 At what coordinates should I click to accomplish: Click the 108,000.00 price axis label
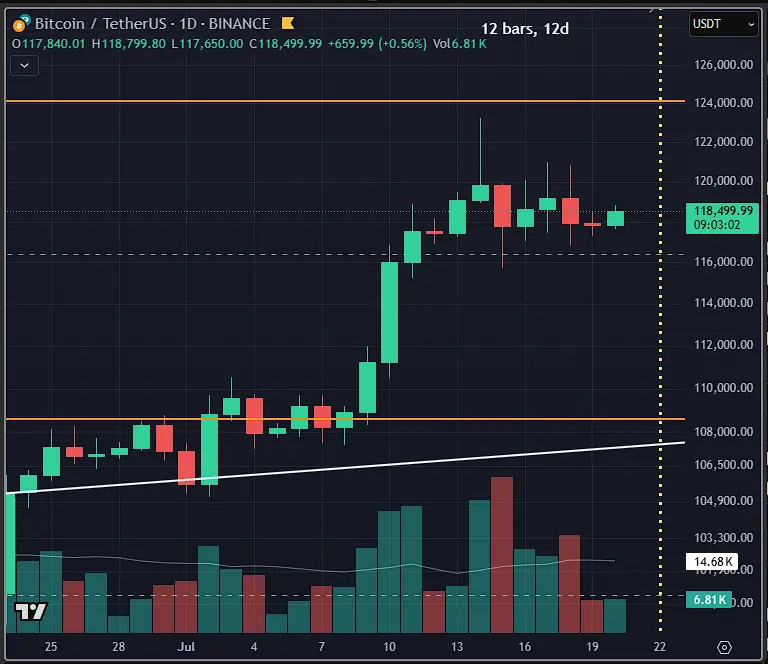pos(723,431)
